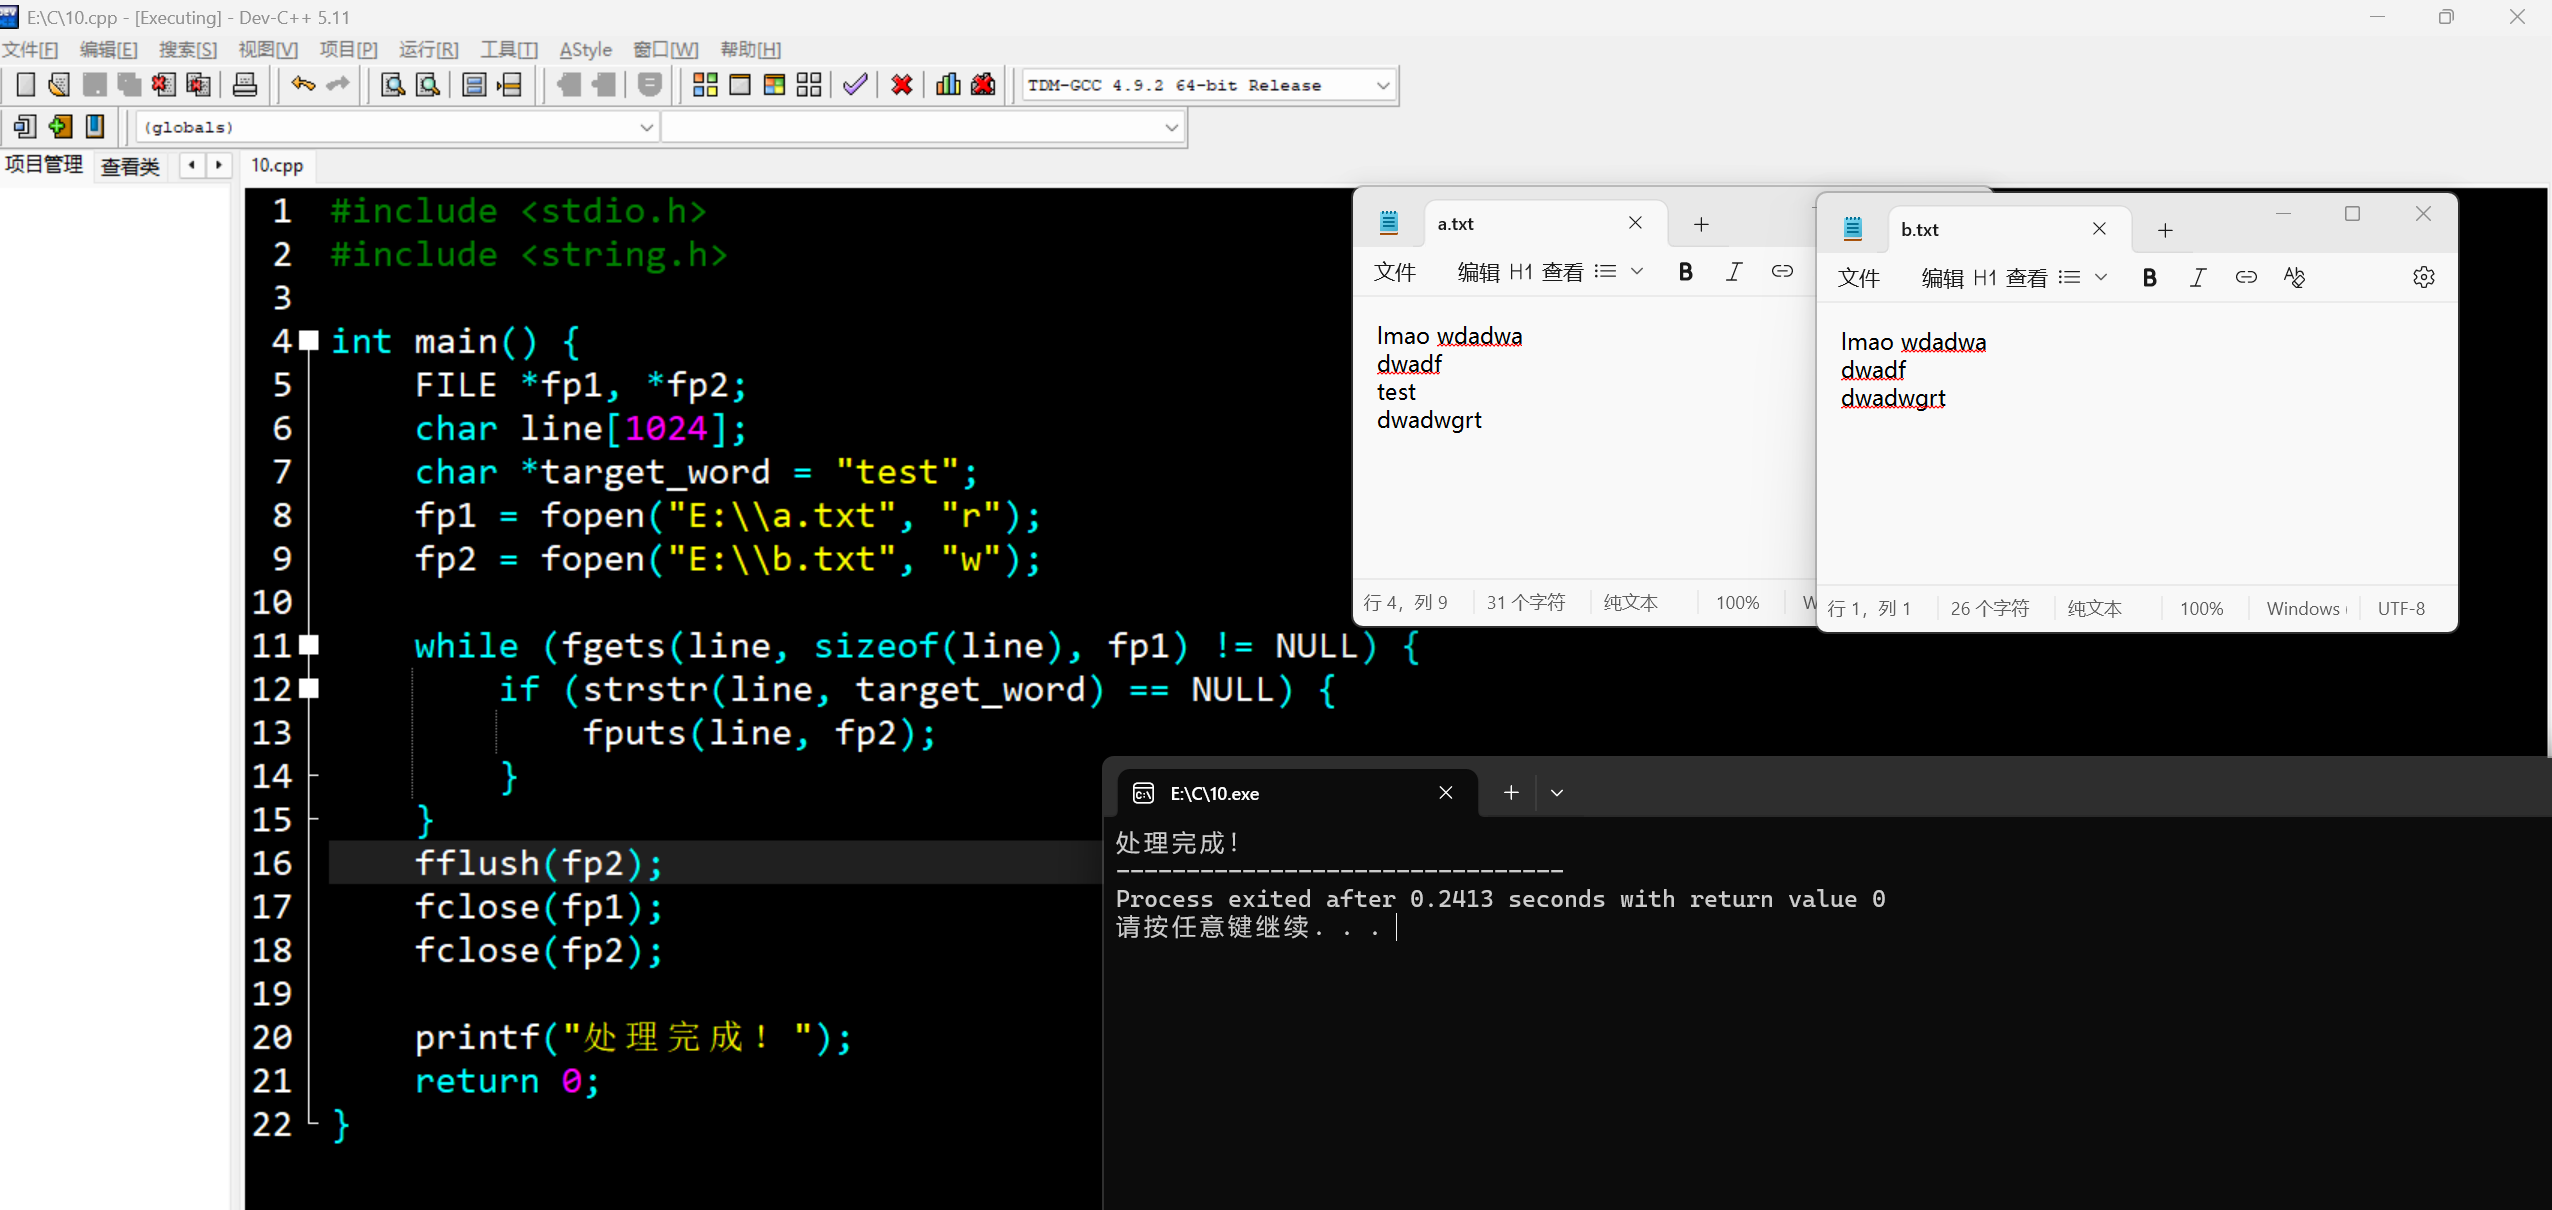Click the new source file icon
The height and width of the screenshot is (1210, 2552).
(26, 85)
